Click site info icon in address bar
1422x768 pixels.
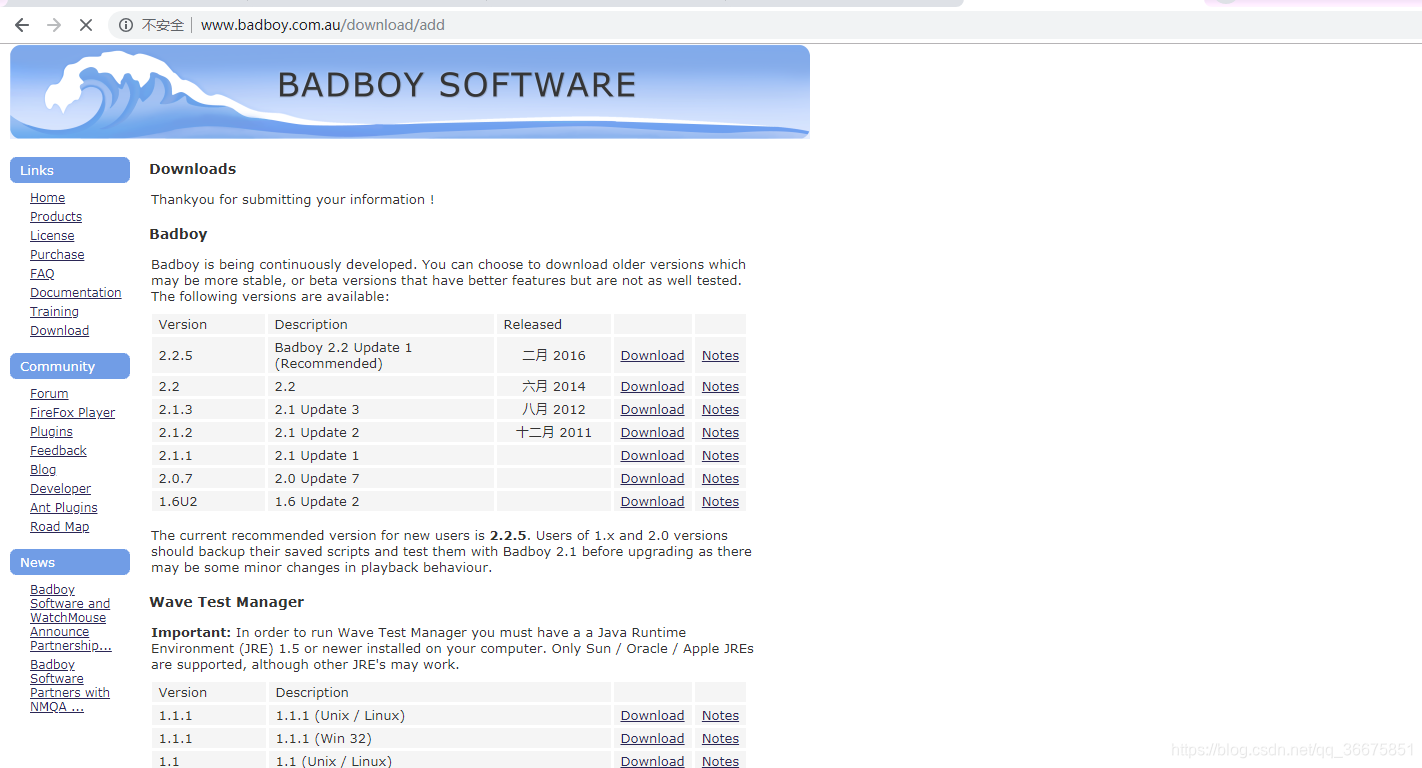(x=126, y=25)
